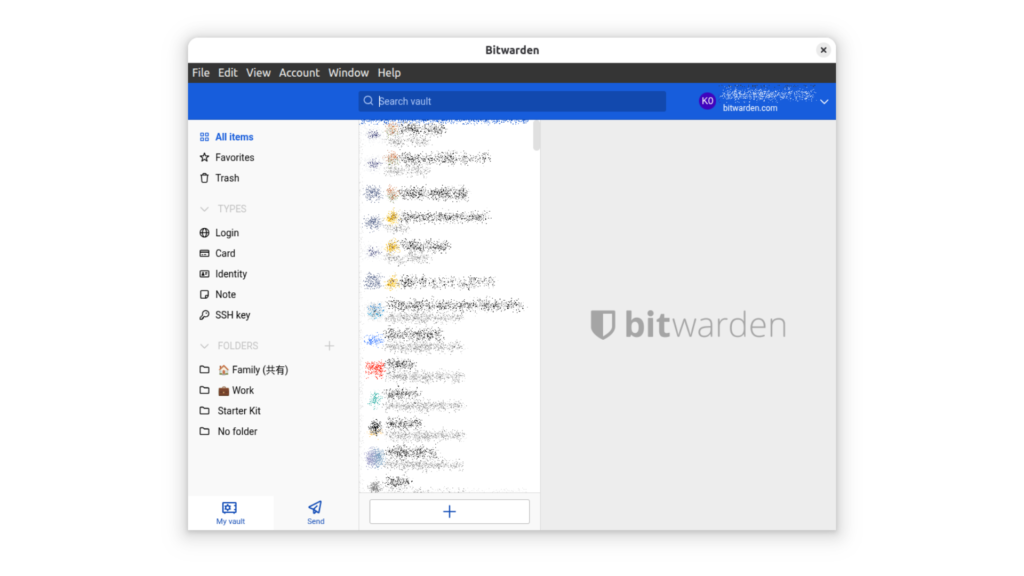Open the Account menu
The height and width of the screenshot is (576, 1024).
[x=299, y=72]
